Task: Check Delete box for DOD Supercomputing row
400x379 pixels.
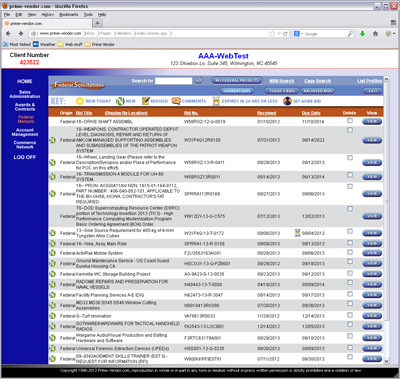Action: tap(350, 209)
